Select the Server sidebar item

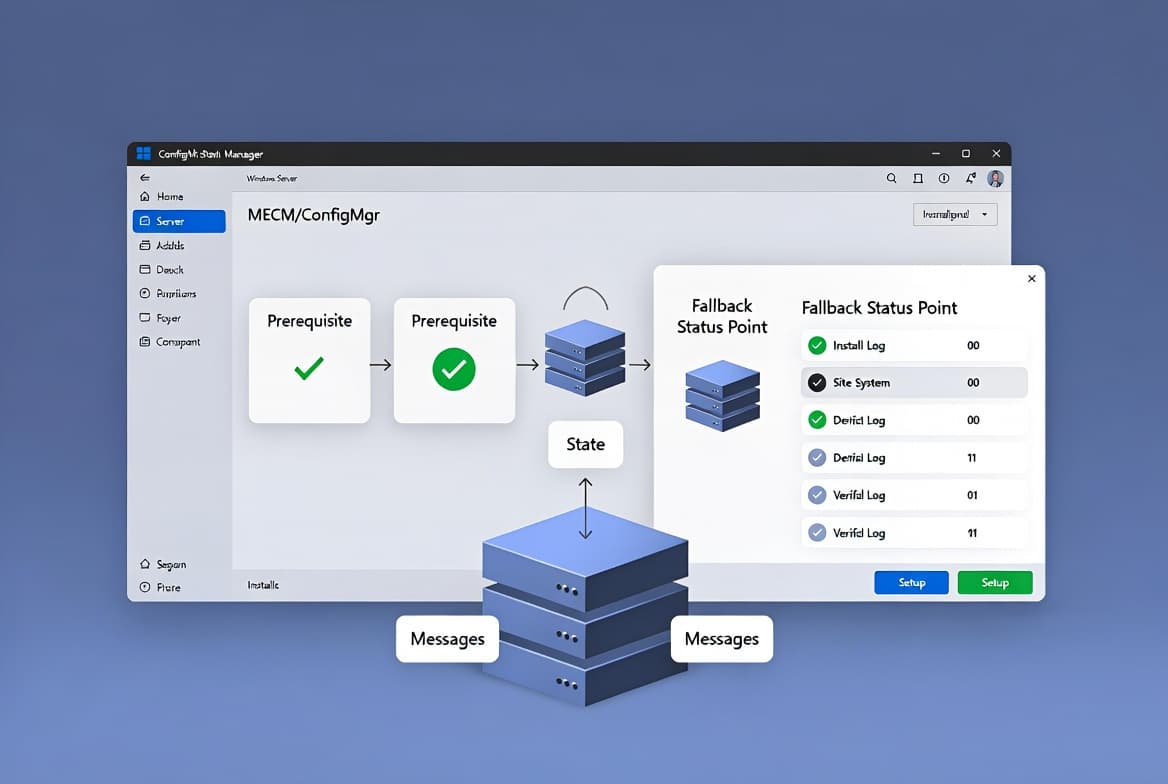pos(179,221)
